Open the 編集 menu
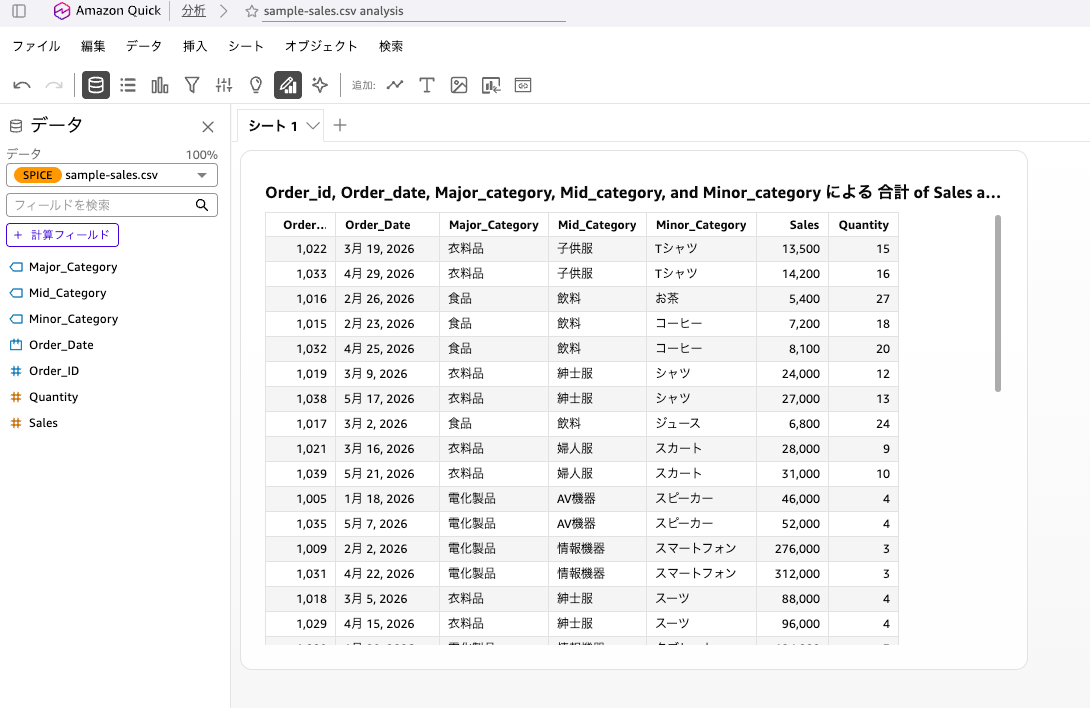 [93, 46]
